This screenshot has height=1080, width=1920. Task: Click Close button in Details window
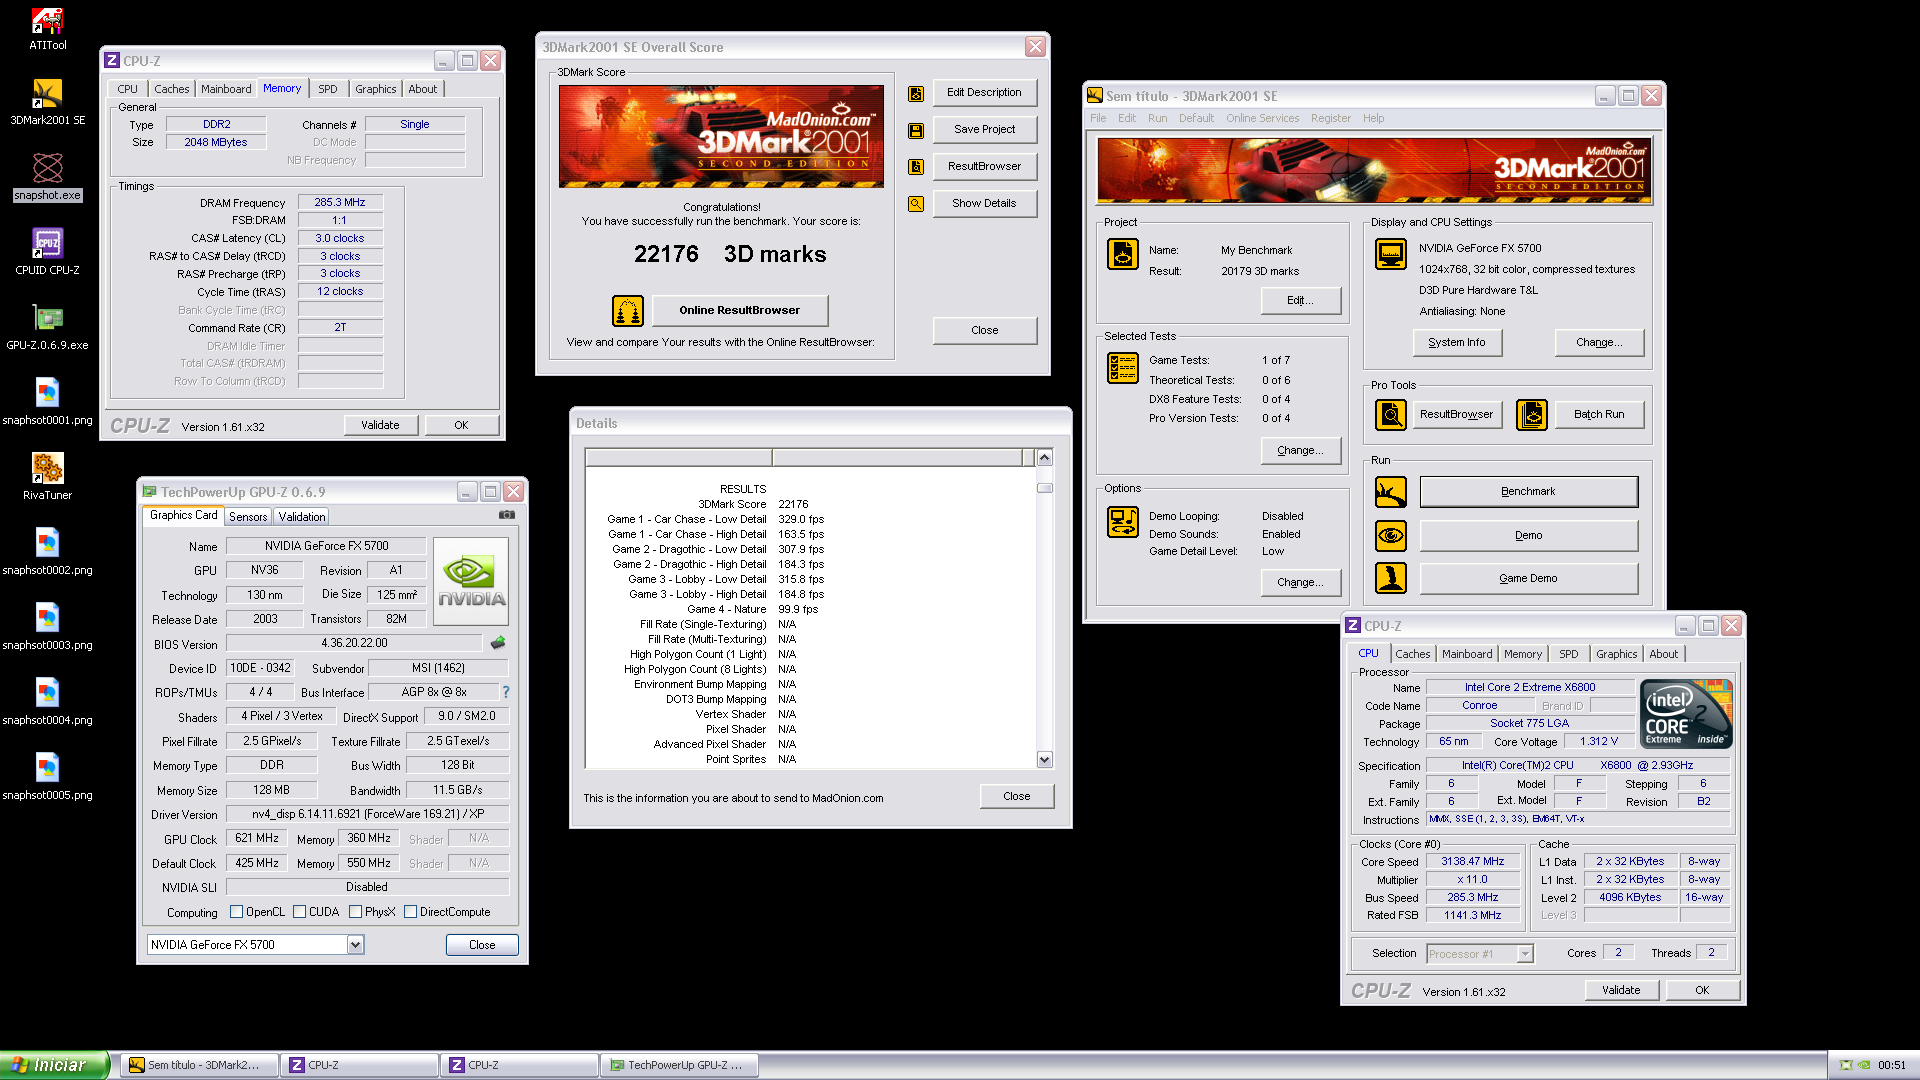1017,797
